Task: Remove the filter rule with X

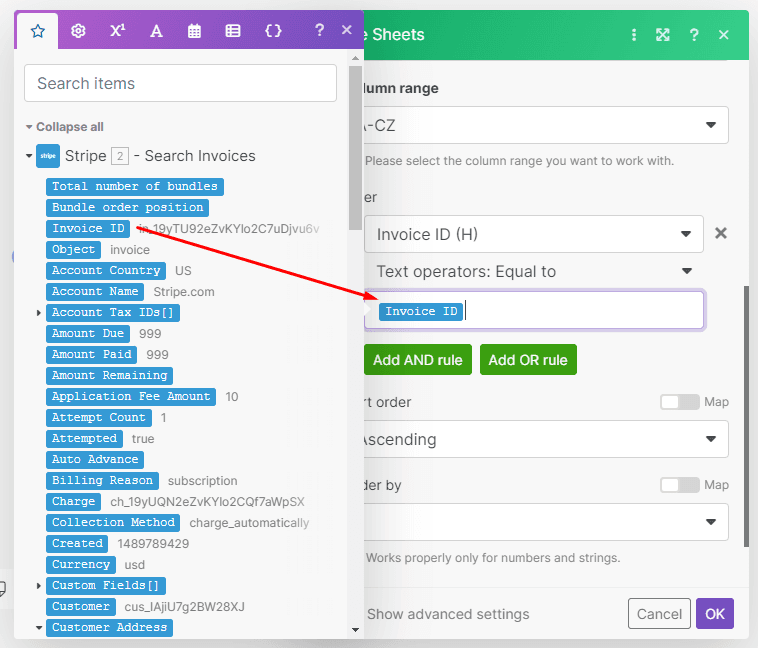Action: pyautogui.click(x=720, y=234)
